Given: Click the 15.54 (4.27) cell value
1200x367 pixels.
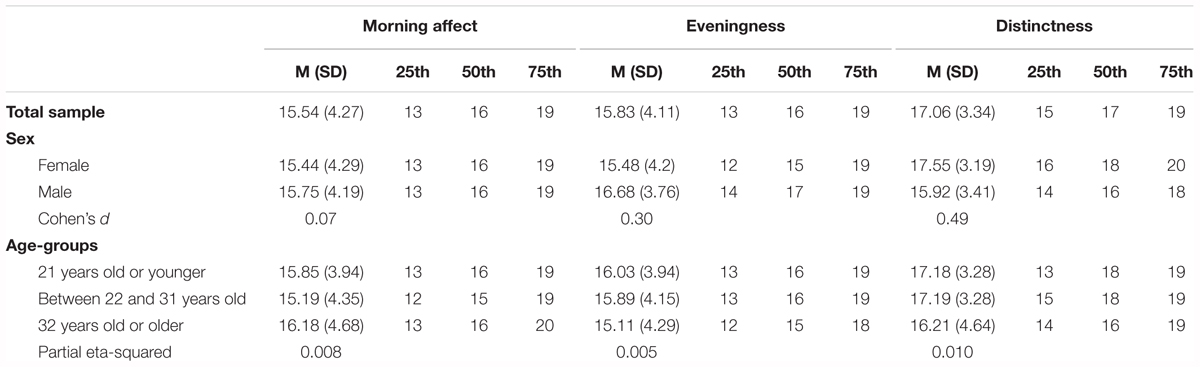Looking at the screenshot, I should [323, 113].
